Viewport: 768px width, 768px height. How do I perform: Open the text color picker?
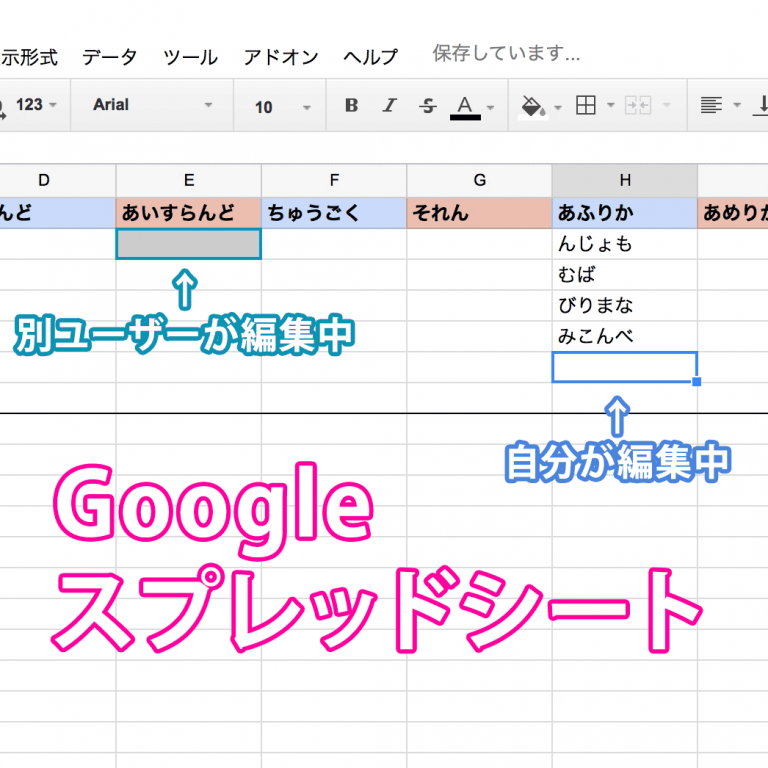(465, 107)
